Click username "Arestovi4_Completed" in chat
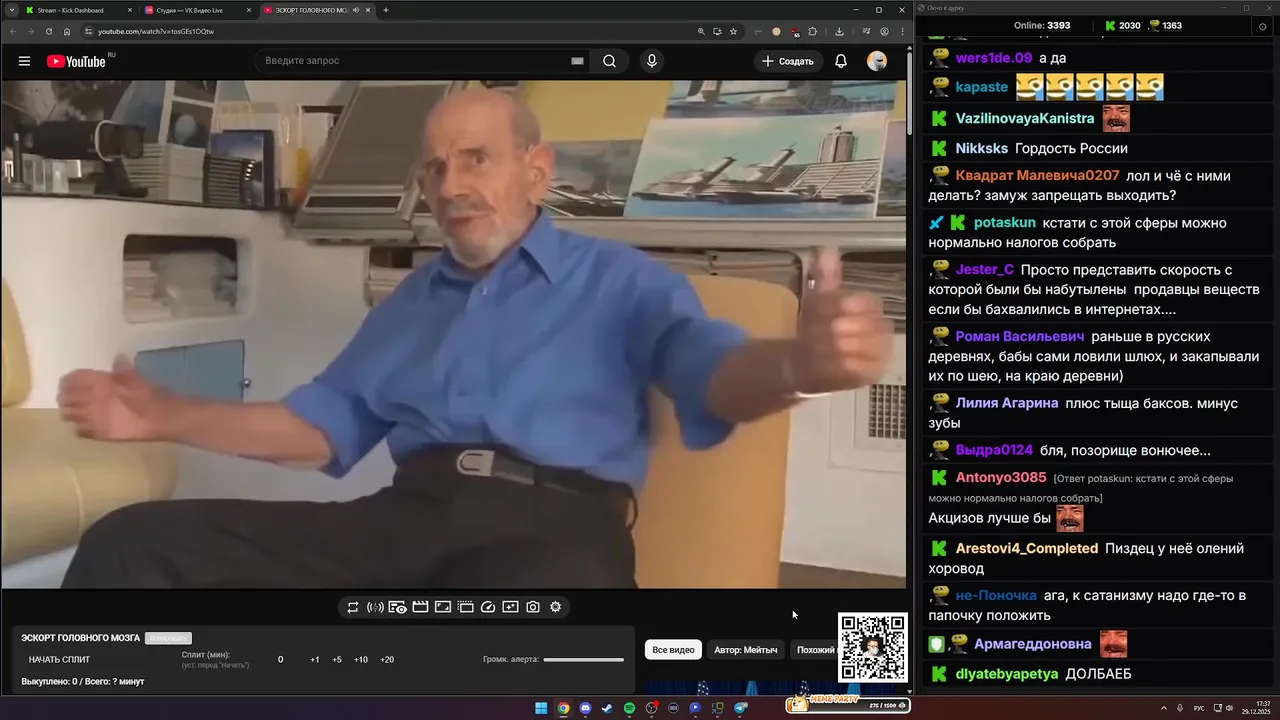The image size is (1280, 720). [x=1027, y=549]
